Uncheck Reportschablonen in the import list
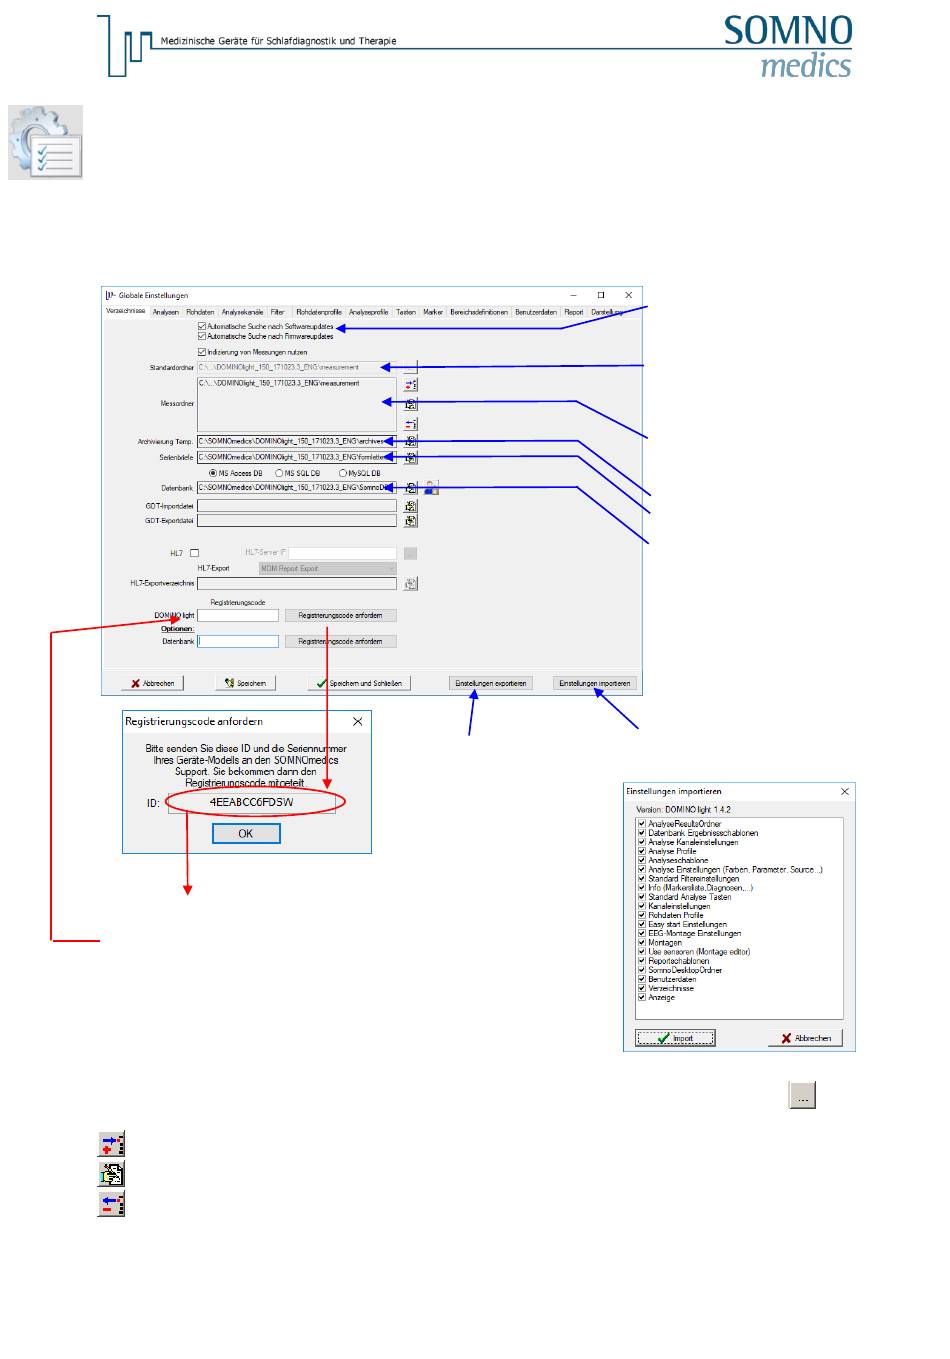This screenshot has width=950, height=1359. (641, 961)
